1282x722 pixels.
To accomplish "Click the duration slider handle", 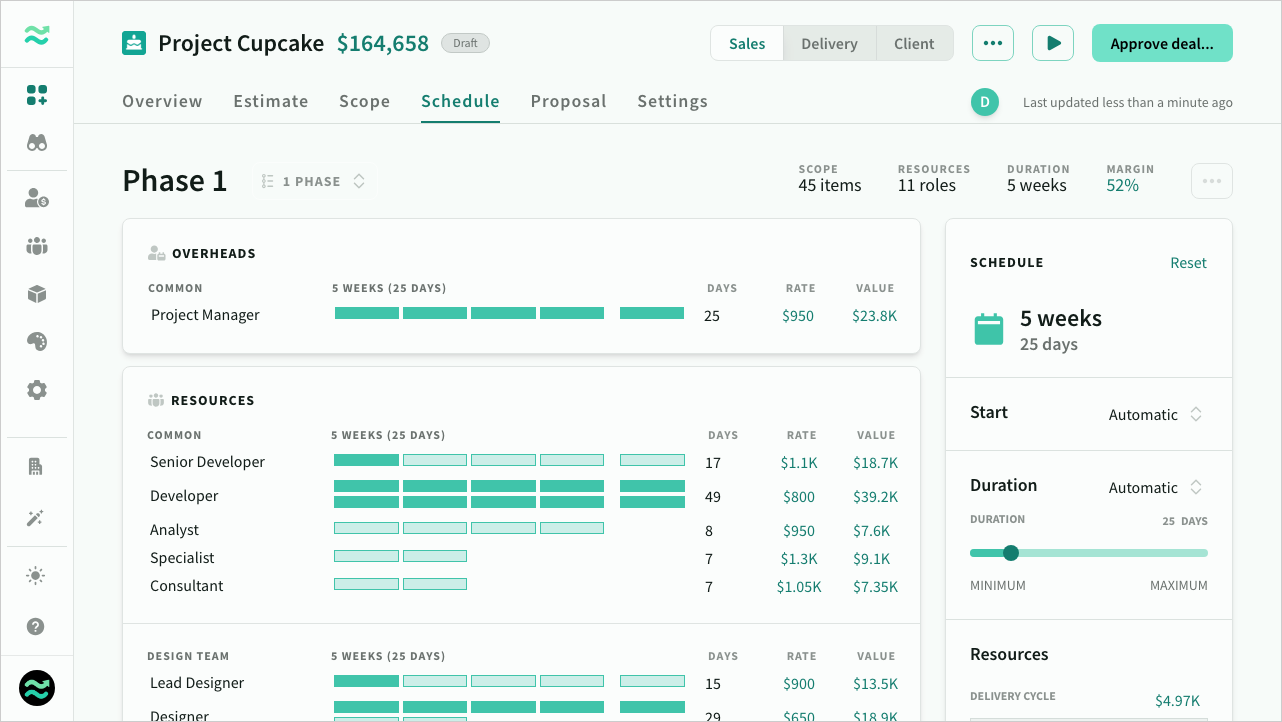I will 1010,553.
